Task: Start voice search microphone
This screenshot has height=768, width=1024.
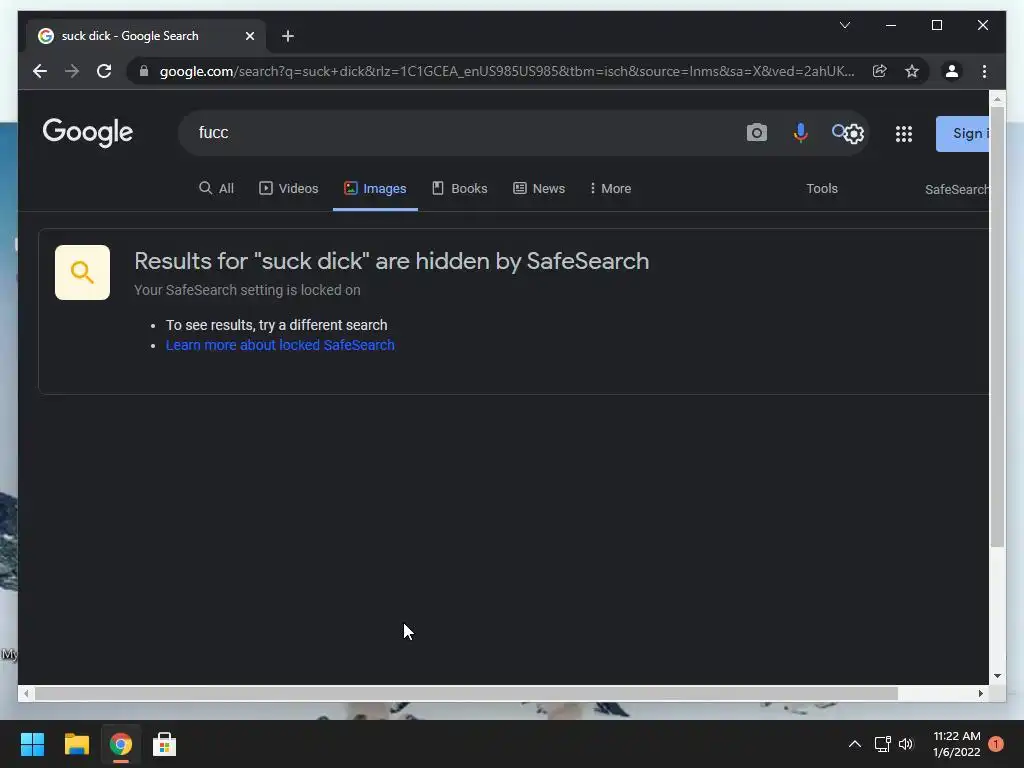Action: coord(800,133)
